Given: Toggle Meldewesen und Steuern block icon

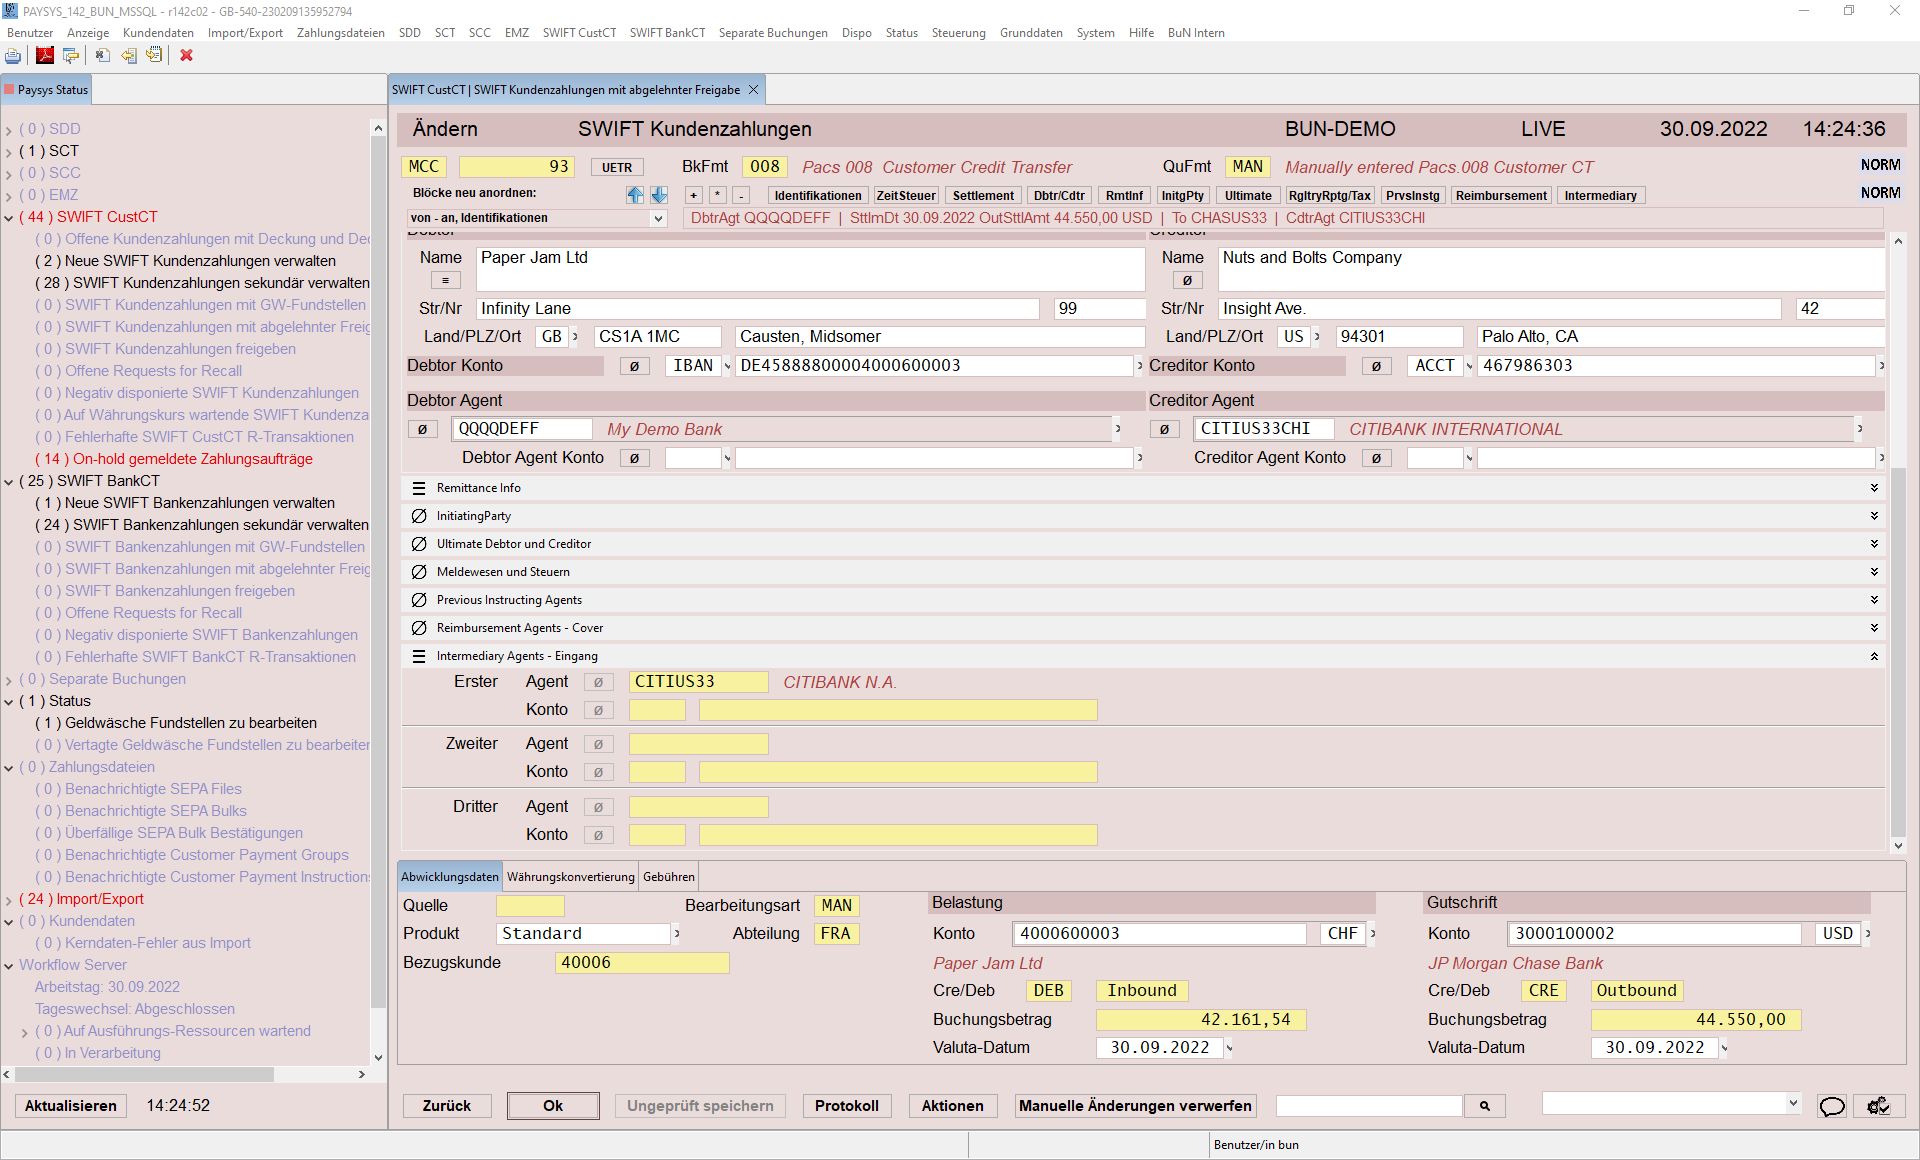Looking at the screenshot, I should [419, 572].
